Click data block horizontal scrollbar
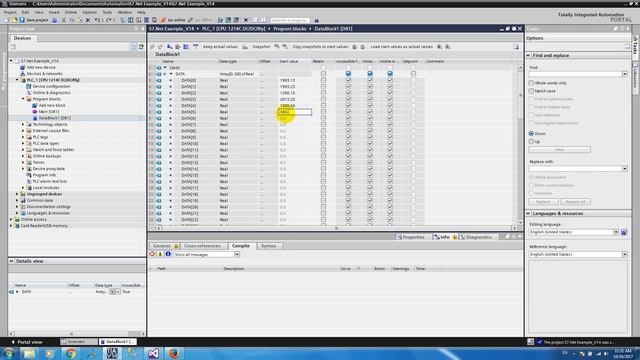 point(337,228)
